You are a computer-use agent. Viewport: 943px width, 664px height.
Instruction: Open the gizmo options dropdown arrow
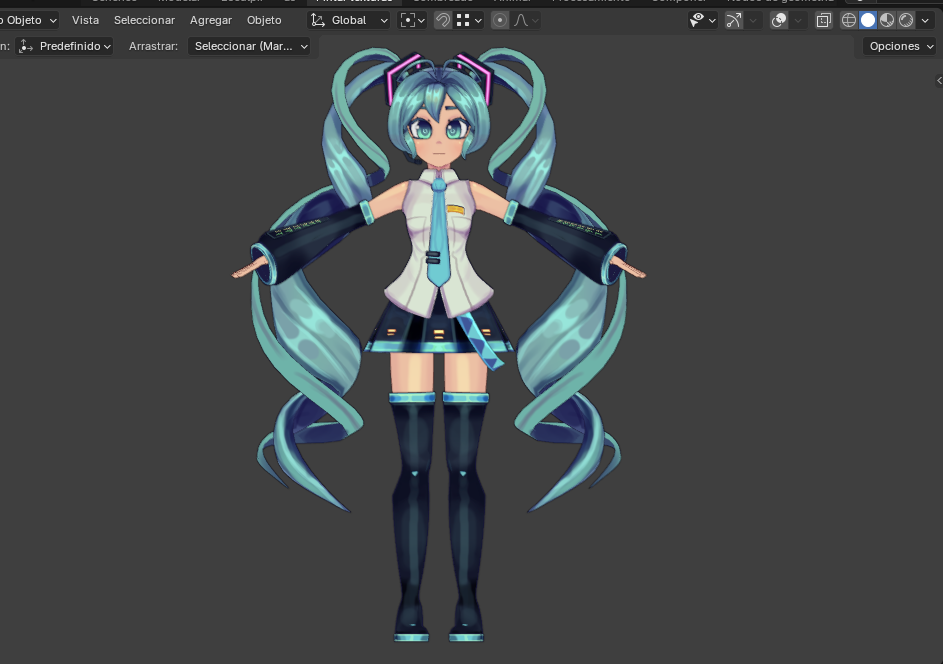[752, 20]
